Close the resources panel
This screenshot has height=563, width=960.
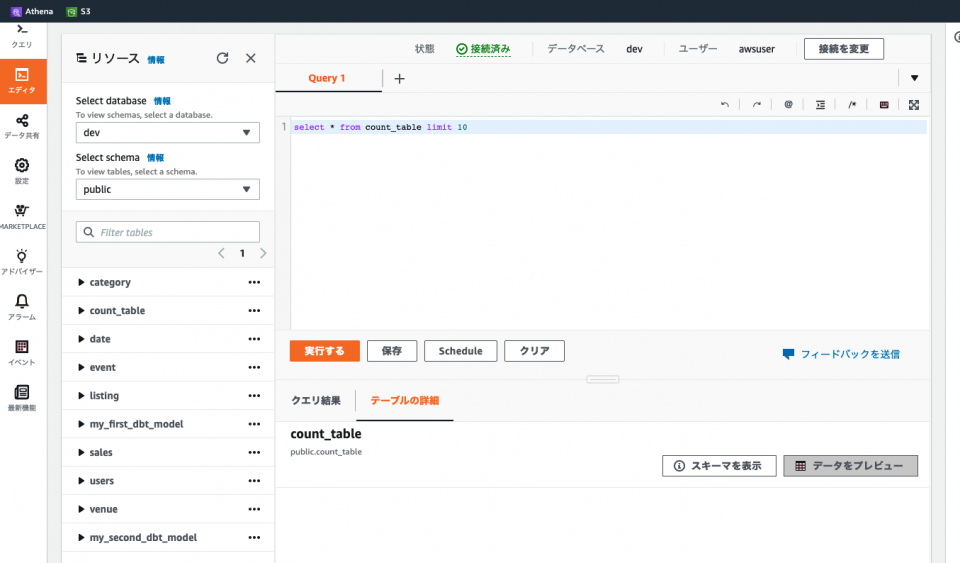pyautogui.click(x=250, y=58)
